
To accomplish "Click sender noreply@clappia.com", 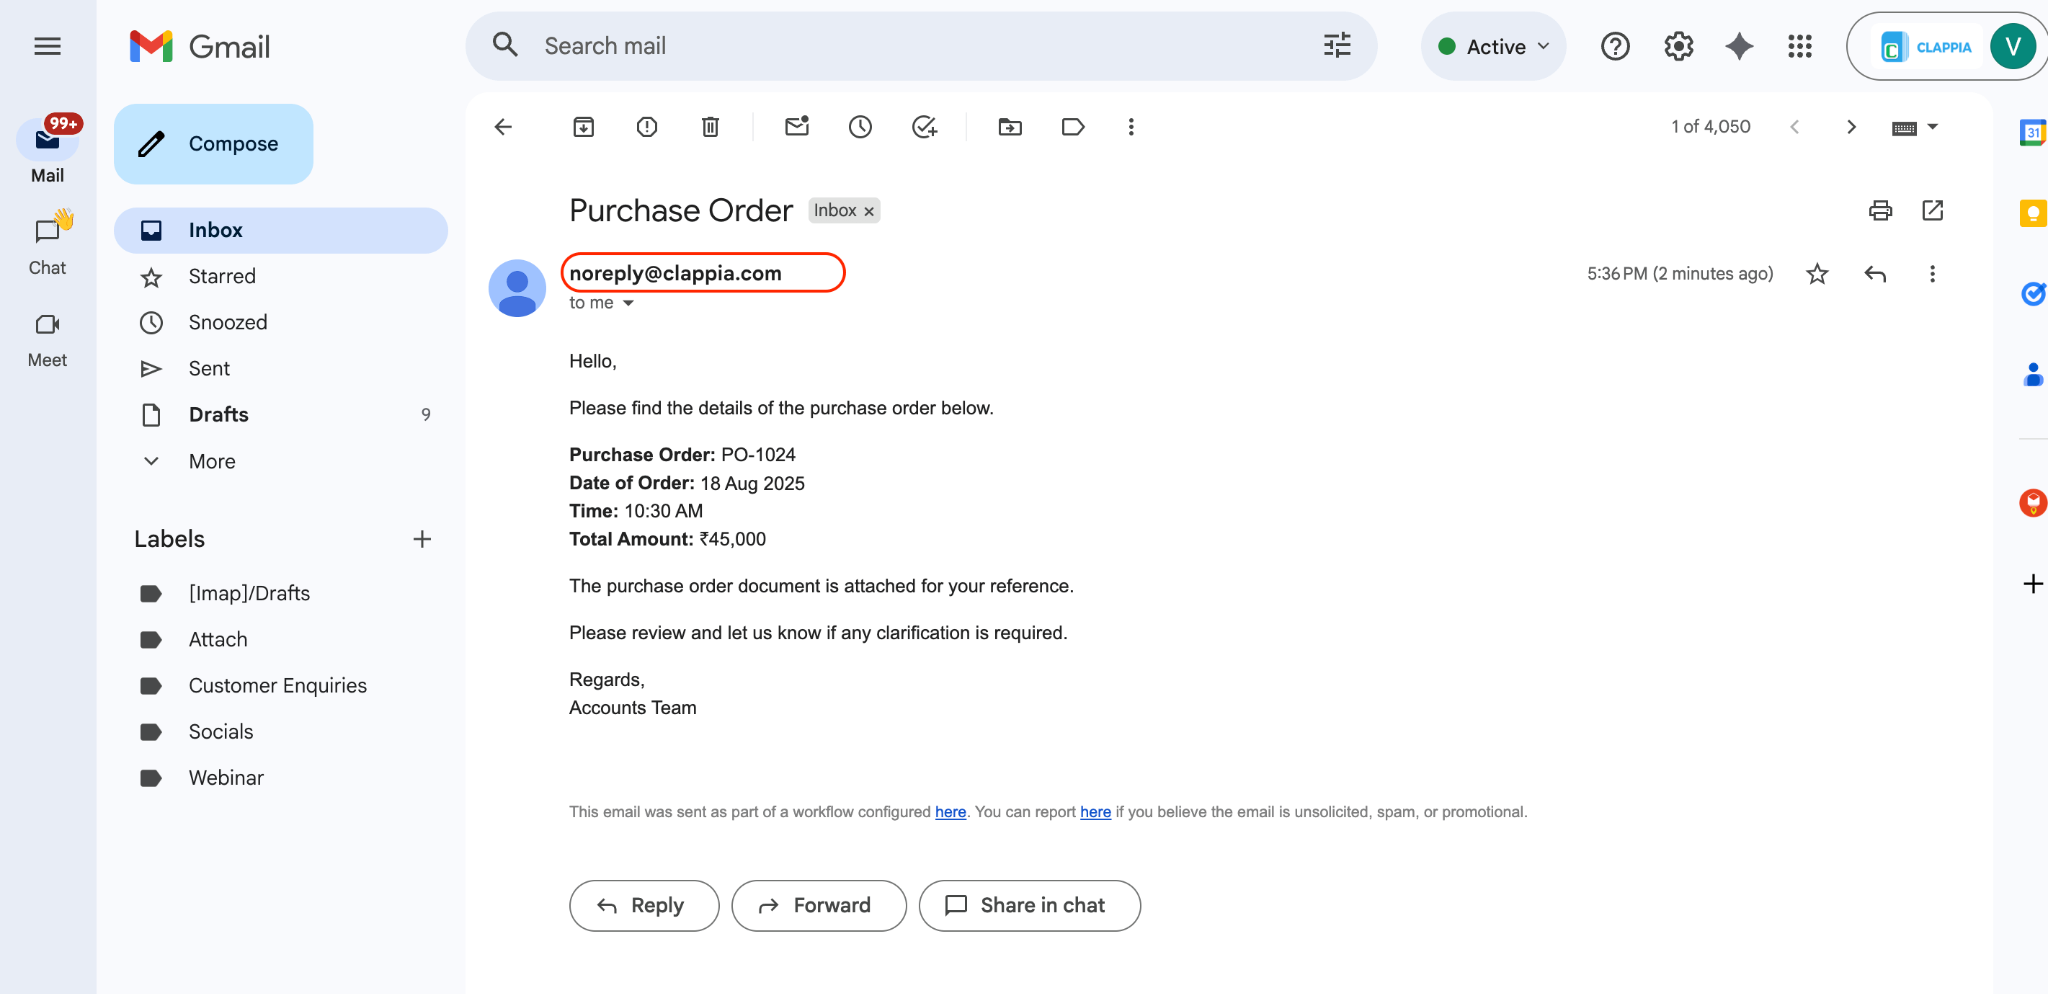I will click(x=676, y=273).
